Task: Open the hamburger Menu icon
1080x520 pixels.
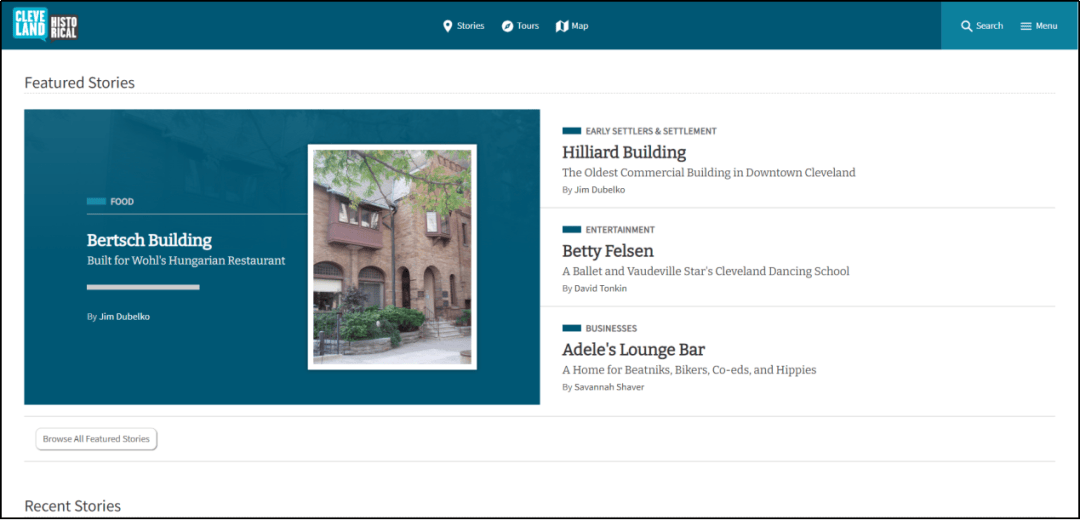Action: (x=1026, y=26)
